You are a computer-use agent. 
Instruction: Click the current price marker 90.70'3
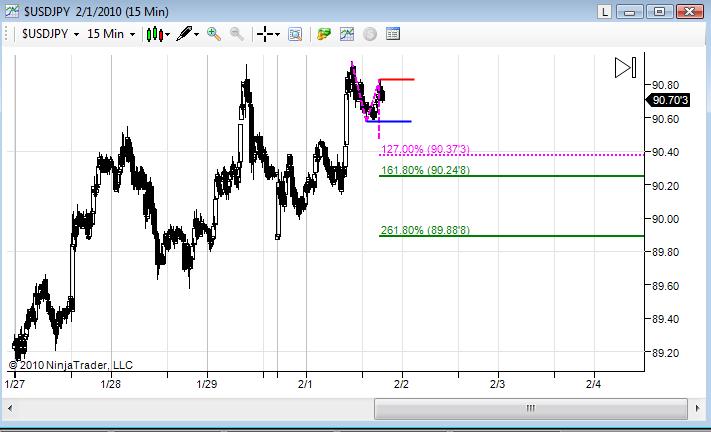click(668, 100)
